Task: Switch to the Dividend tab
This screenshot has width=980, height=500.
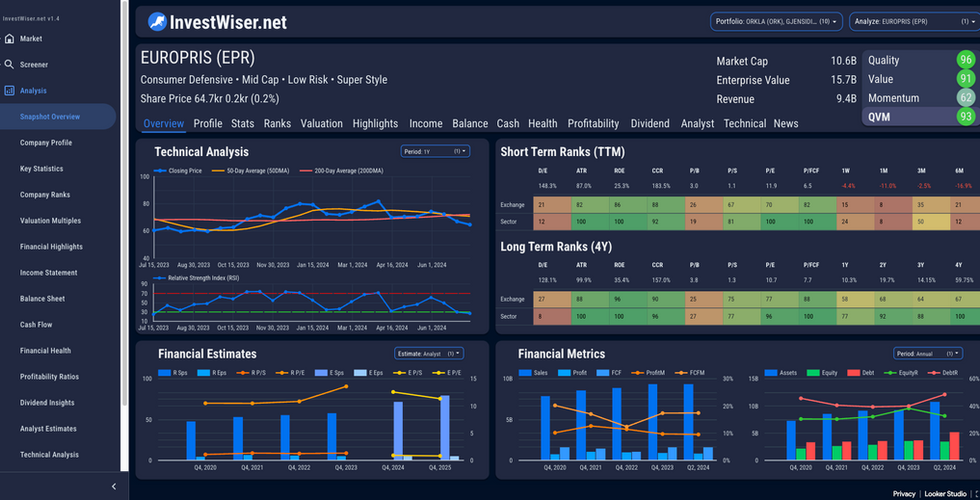Action: [650, 124]
